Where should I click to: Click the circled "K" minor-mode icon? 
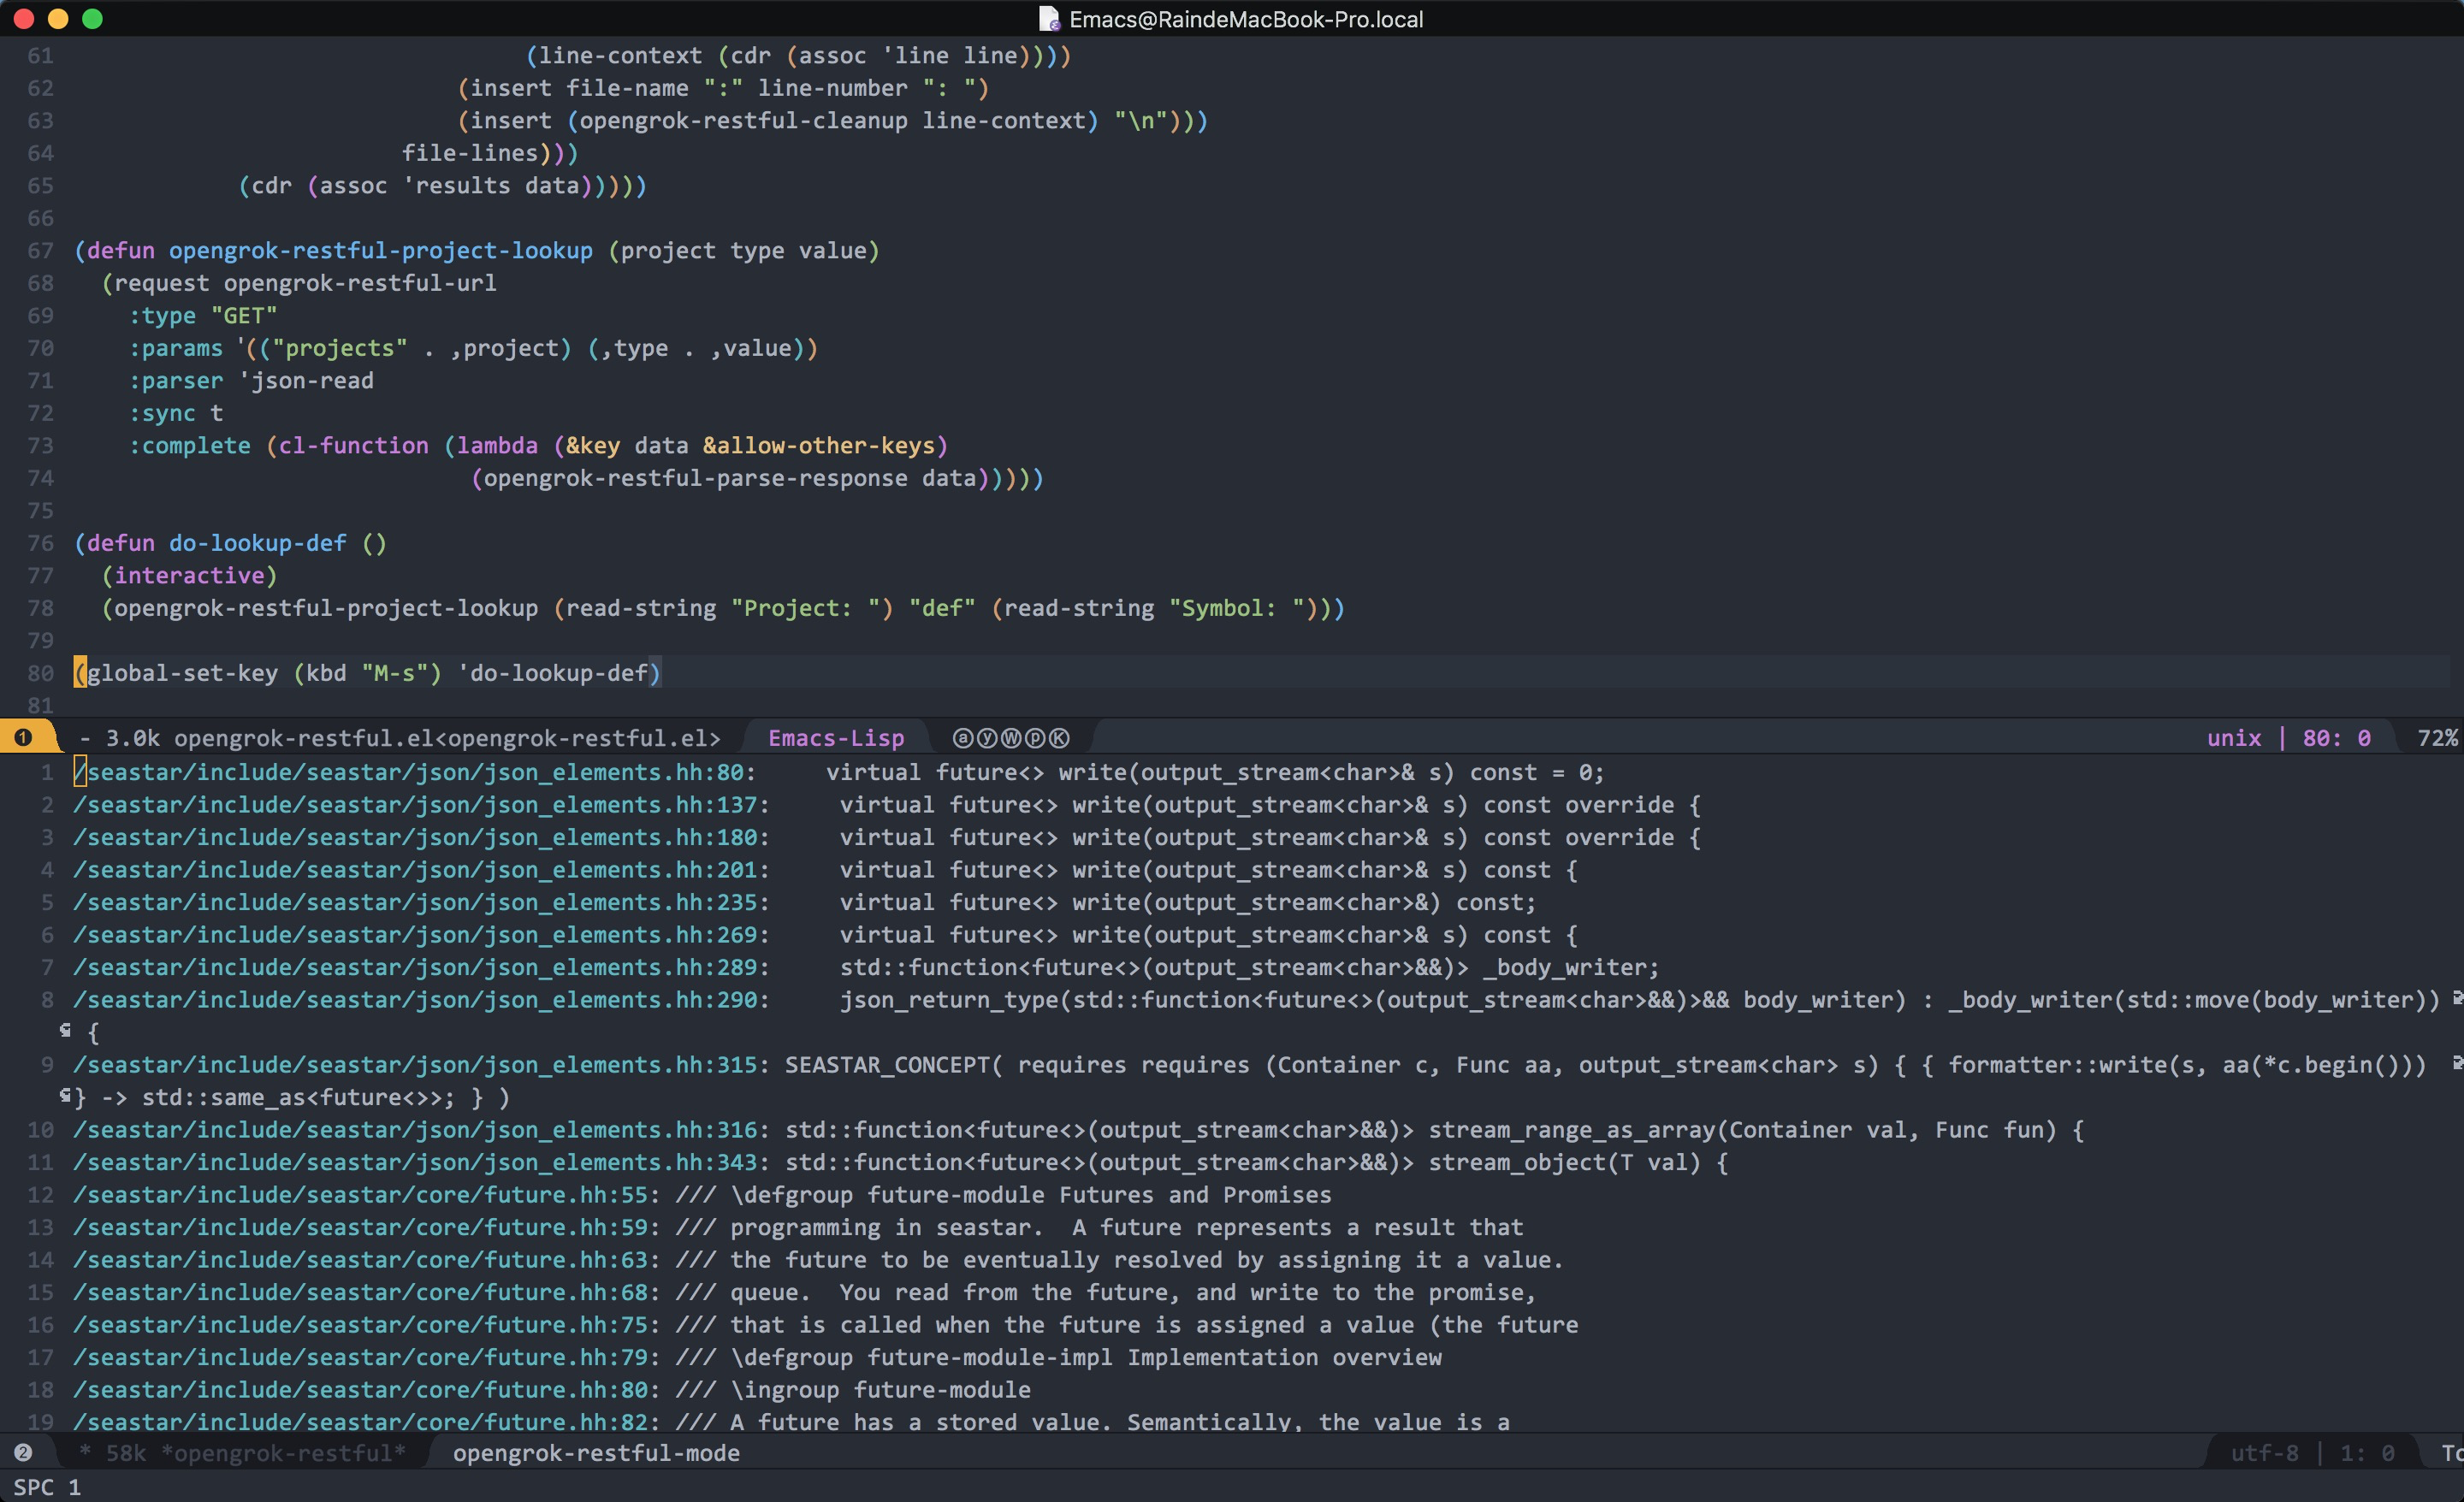point(1059,738)
